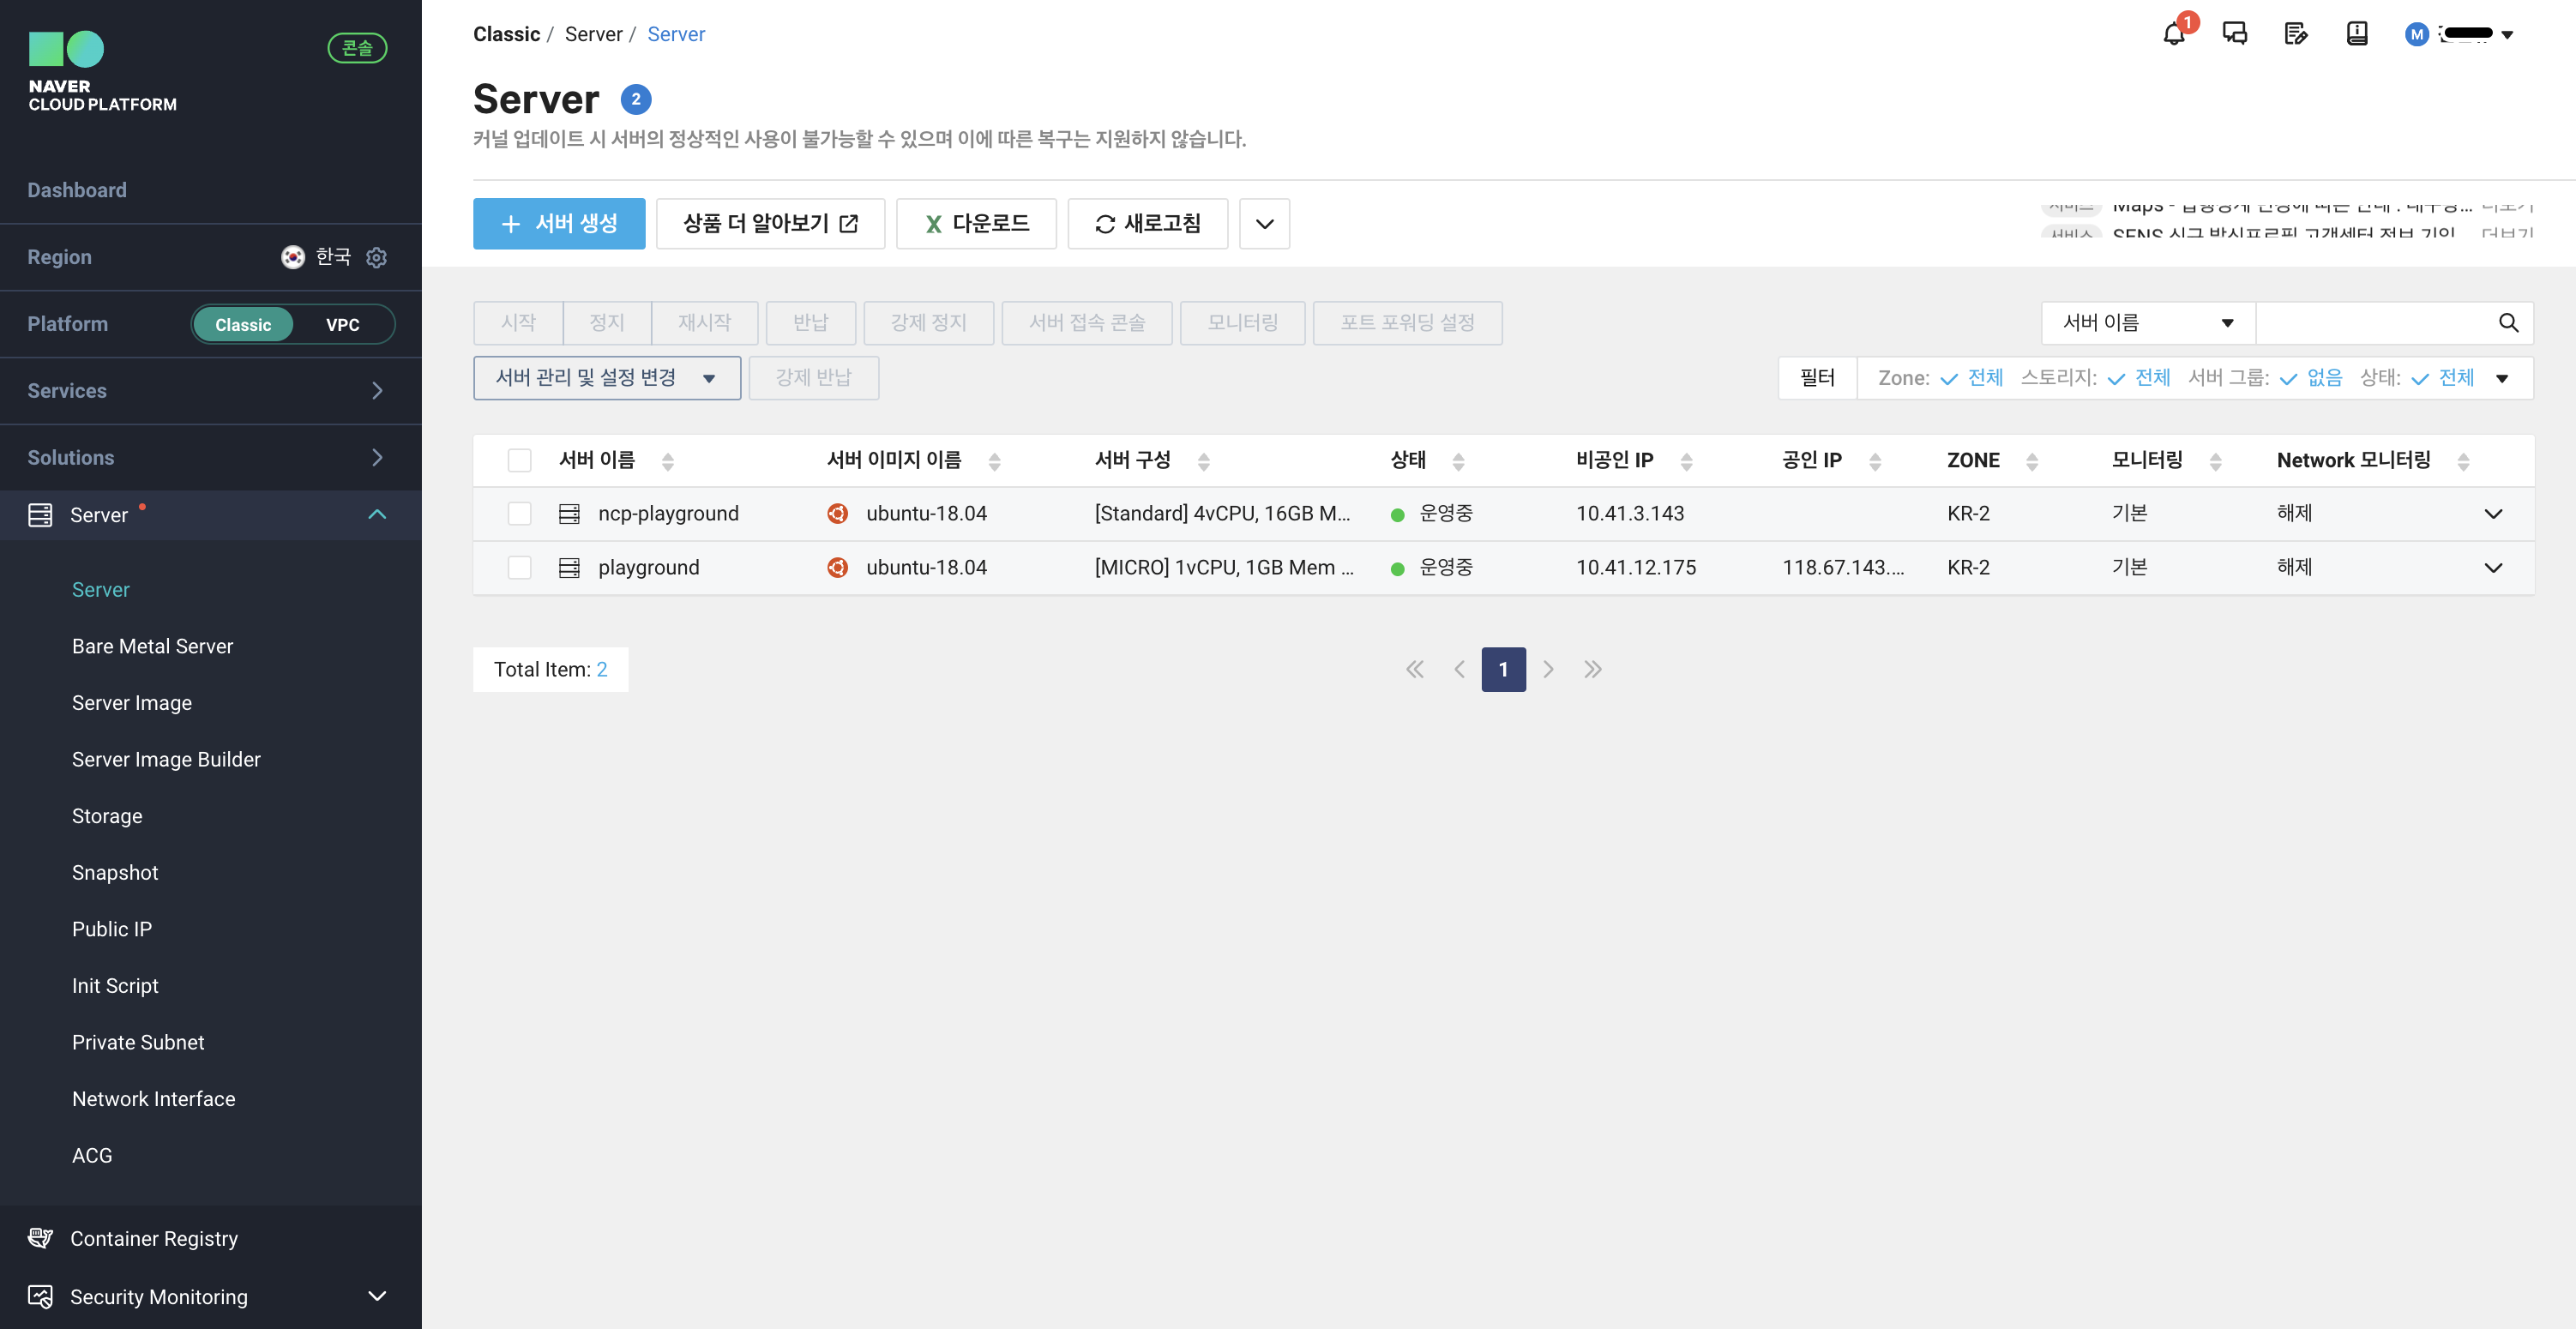Click the memo edit icon in header

click(2296, 34)
